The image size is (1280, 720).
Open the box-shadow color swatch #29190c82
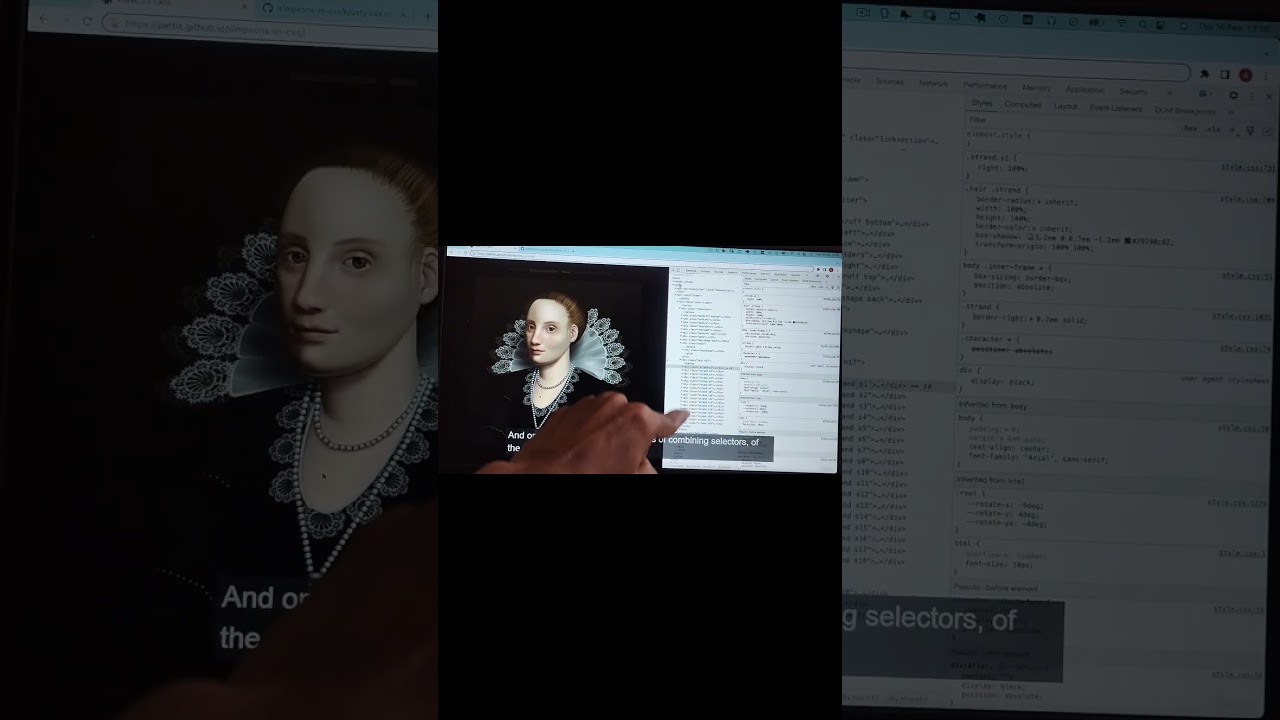[1128, 241]
